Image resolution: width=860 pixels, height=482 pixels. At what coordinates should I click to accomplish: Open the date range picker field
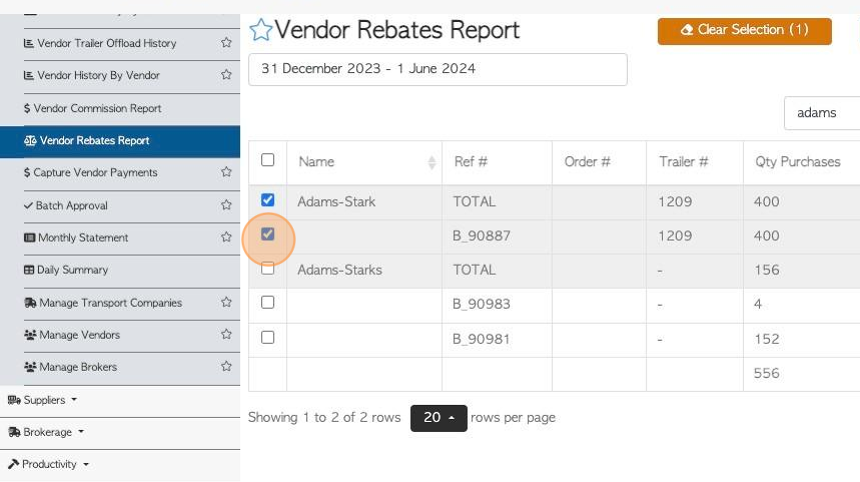(x=438, y=69)
